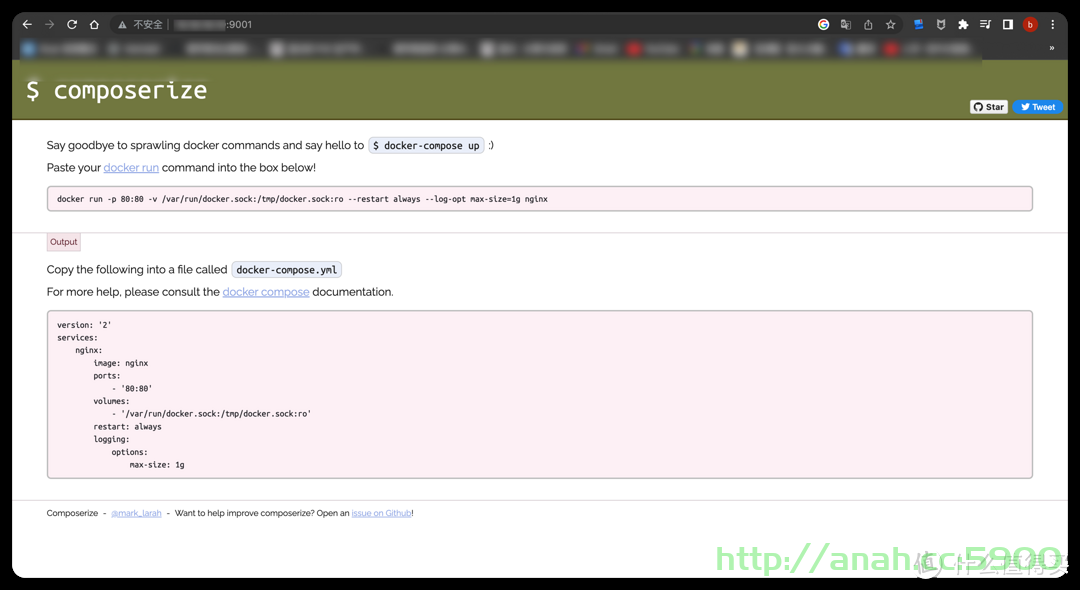This screenshot has height=590, width=1080.
Task: Click the 'image: nginx' output line
Action: pyautogui.click(x=121, y=363)
